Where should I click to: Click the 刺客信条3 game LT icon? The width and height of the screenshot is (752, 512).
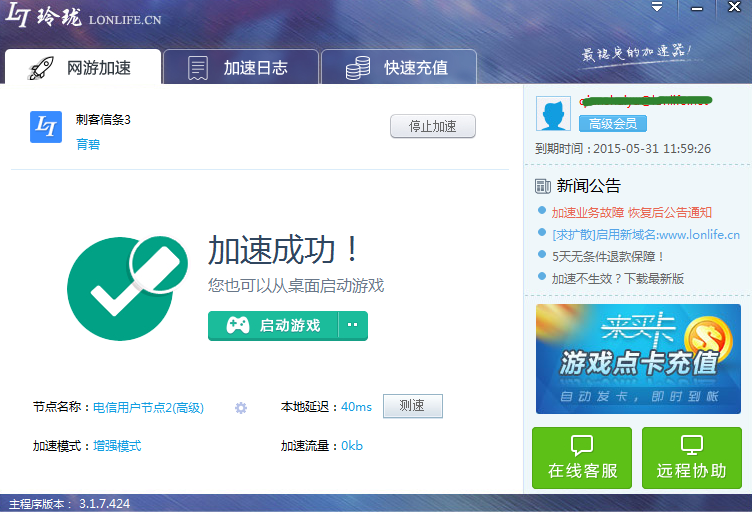pos(46,127)
